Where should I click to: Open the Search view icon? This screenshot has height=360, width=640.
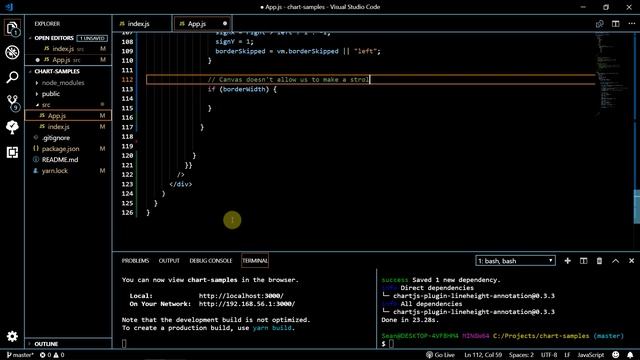12,77
